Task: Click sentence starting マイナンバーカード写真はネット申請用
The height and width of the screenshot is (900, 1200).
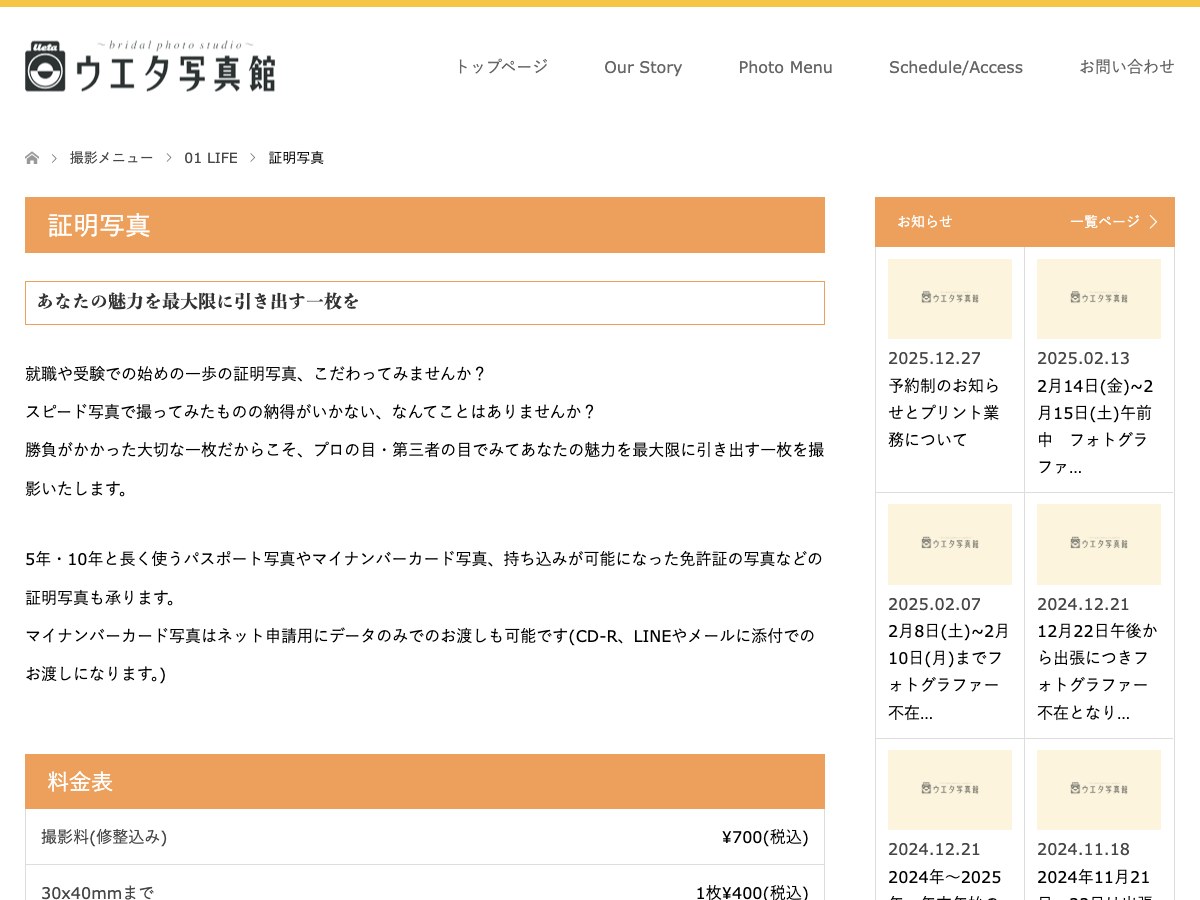Action: click(x=420, y=655)
